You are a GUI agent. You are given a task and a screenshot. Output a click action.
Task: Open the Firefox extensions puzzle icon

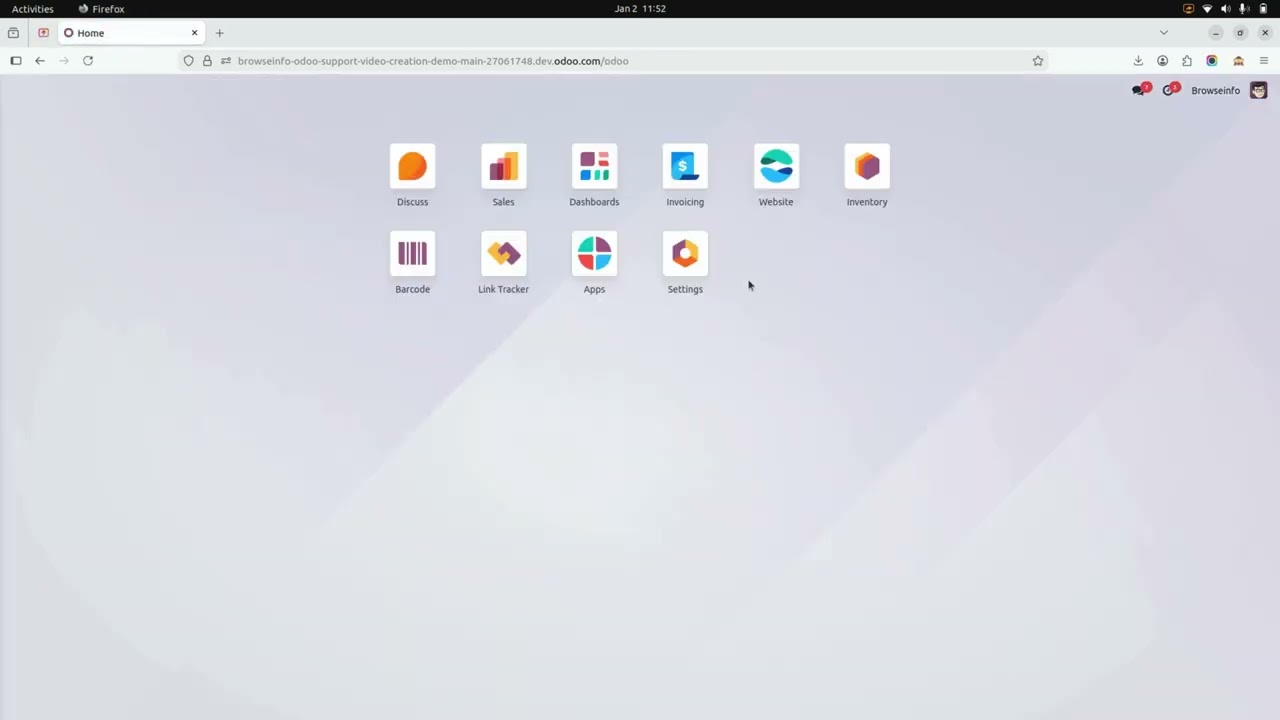coord(1187,61)
